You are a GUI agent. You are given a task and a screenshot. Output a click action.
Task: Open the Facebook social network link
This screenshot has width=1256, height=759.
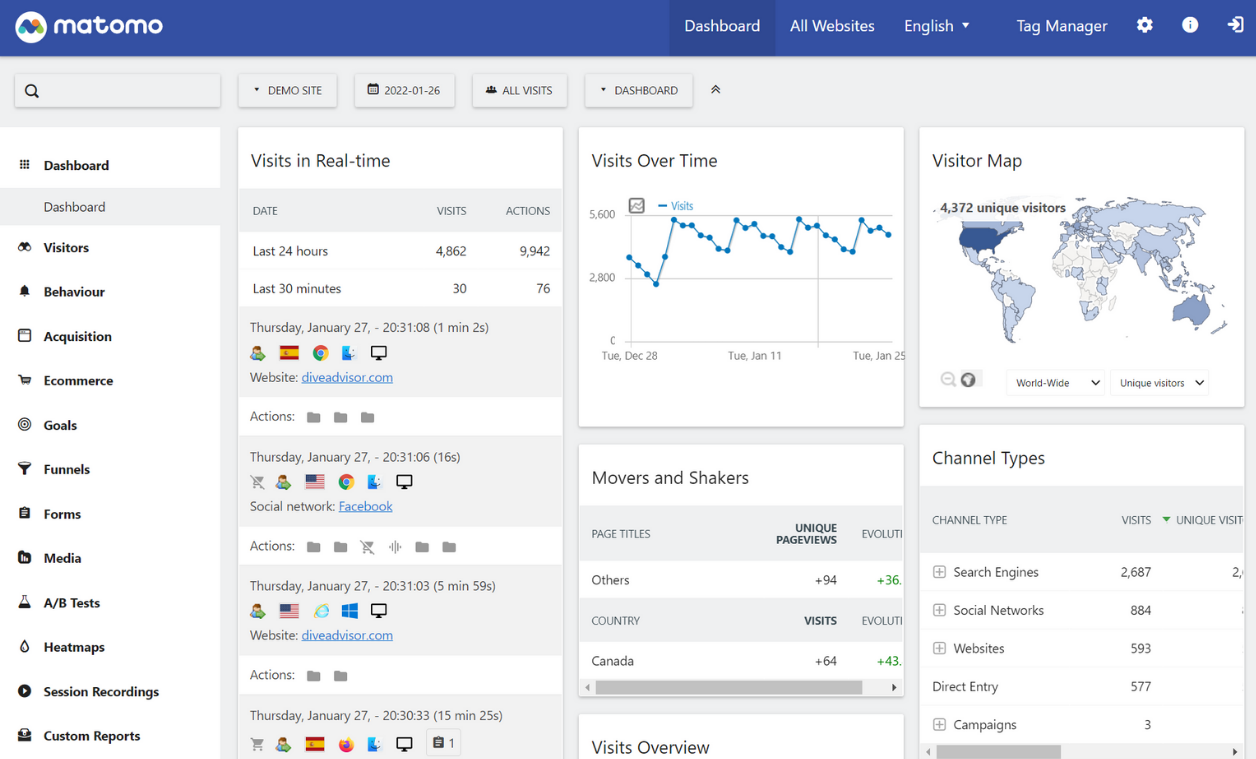[x=365, y=506]
